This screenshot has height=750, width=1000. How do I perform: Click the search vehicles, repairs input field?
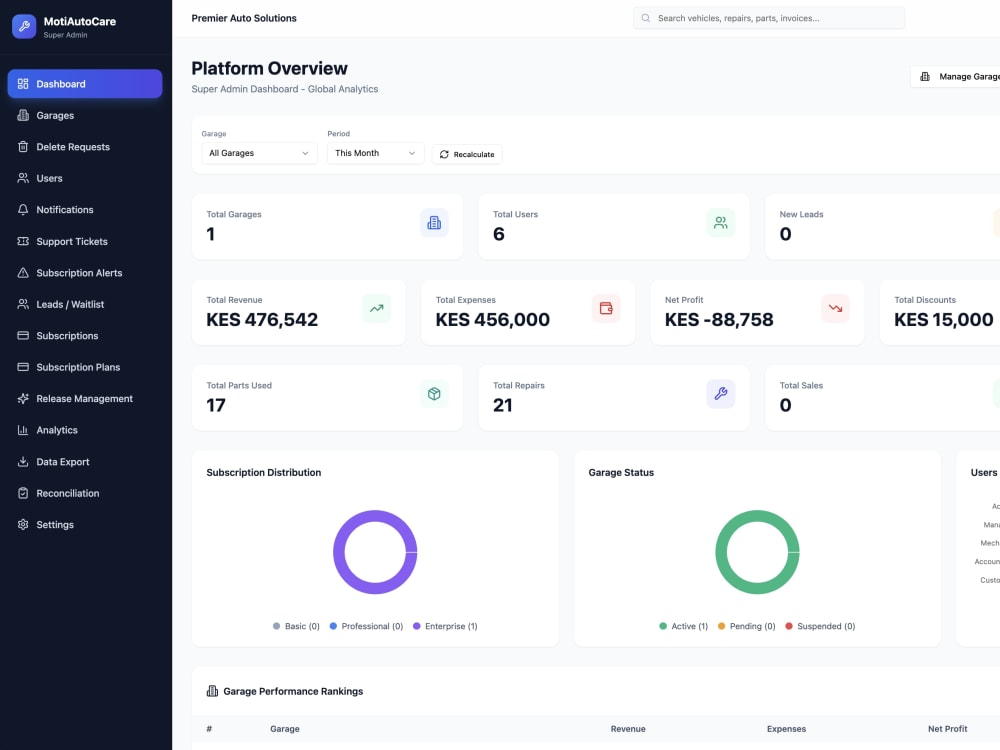(x=769, y=18)
